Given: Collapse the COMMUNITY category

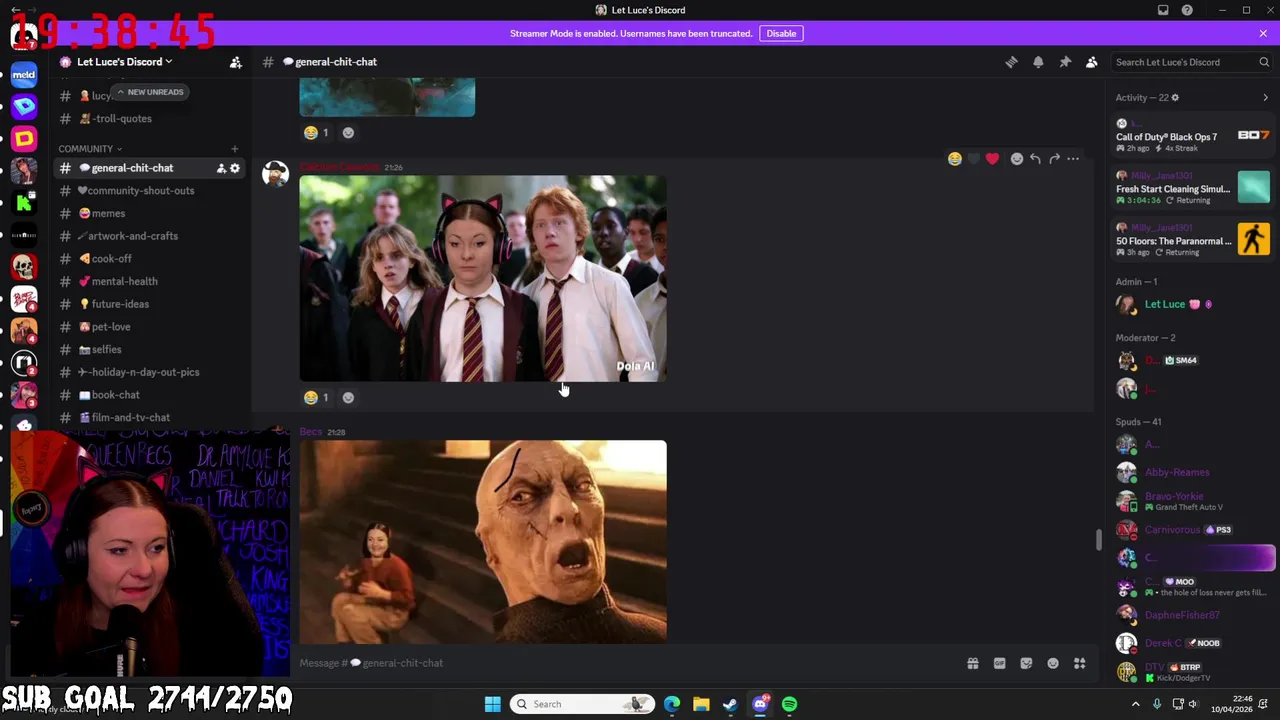Looking at the screenshot, I should point(90,149).
